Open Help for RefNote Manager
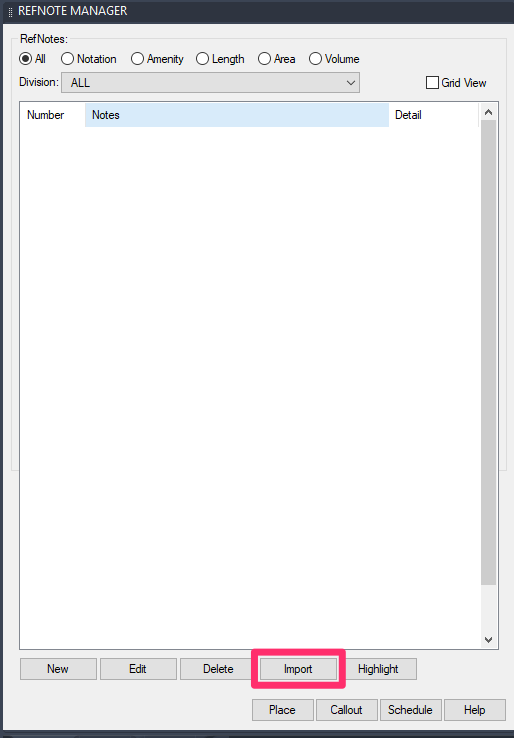Screen dimensions: 514x738 coord(475,710)
